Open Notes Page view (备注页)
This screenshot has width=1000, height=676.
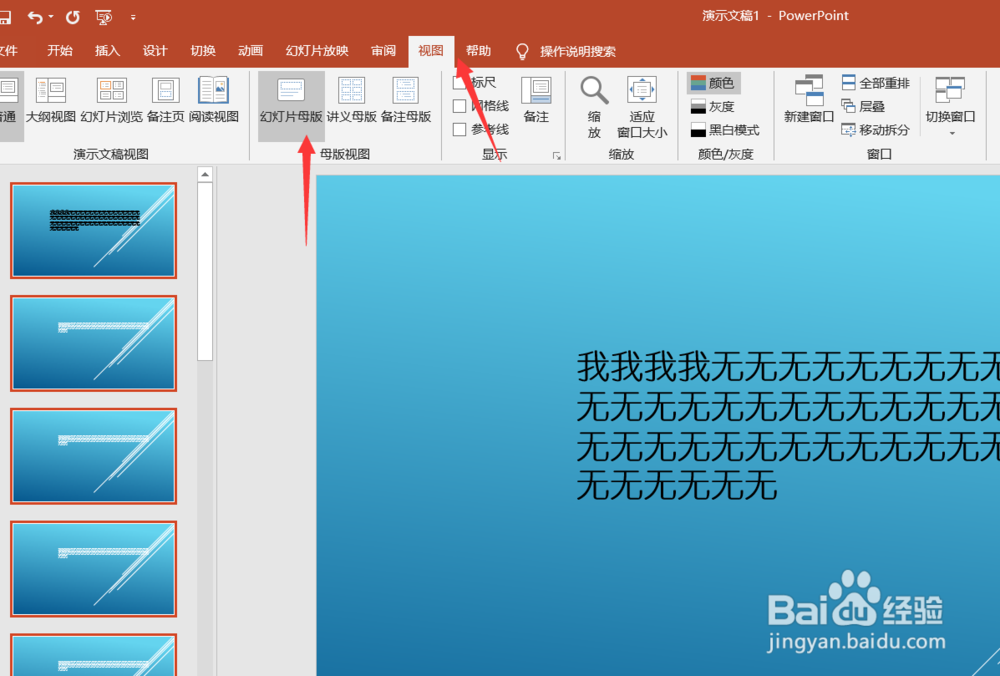pyautogui.click(x=166, y=99)
